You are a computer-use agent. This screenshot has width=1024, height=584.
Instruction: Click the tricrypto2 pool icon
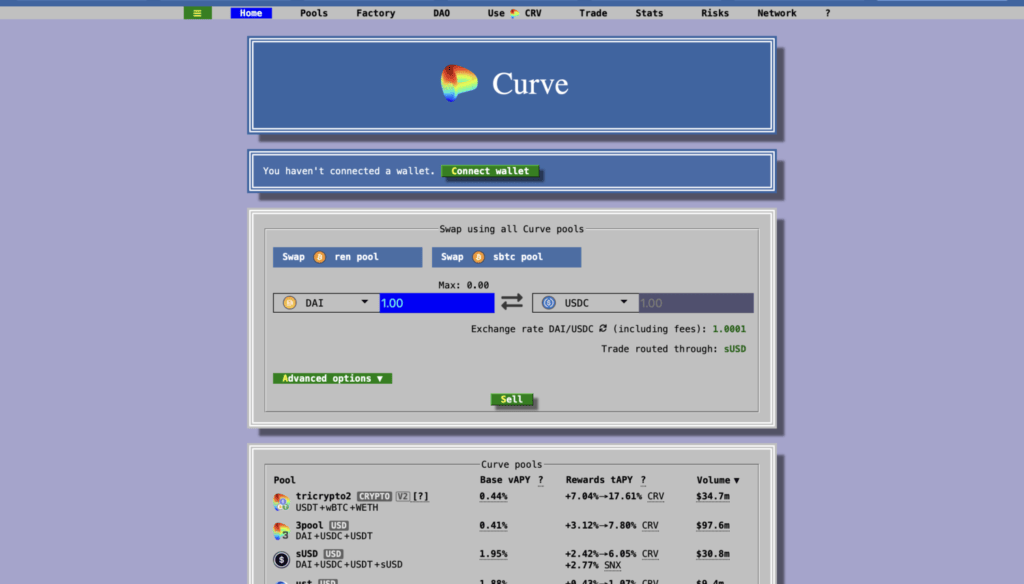pyautogui.click(x=281, y=502)
